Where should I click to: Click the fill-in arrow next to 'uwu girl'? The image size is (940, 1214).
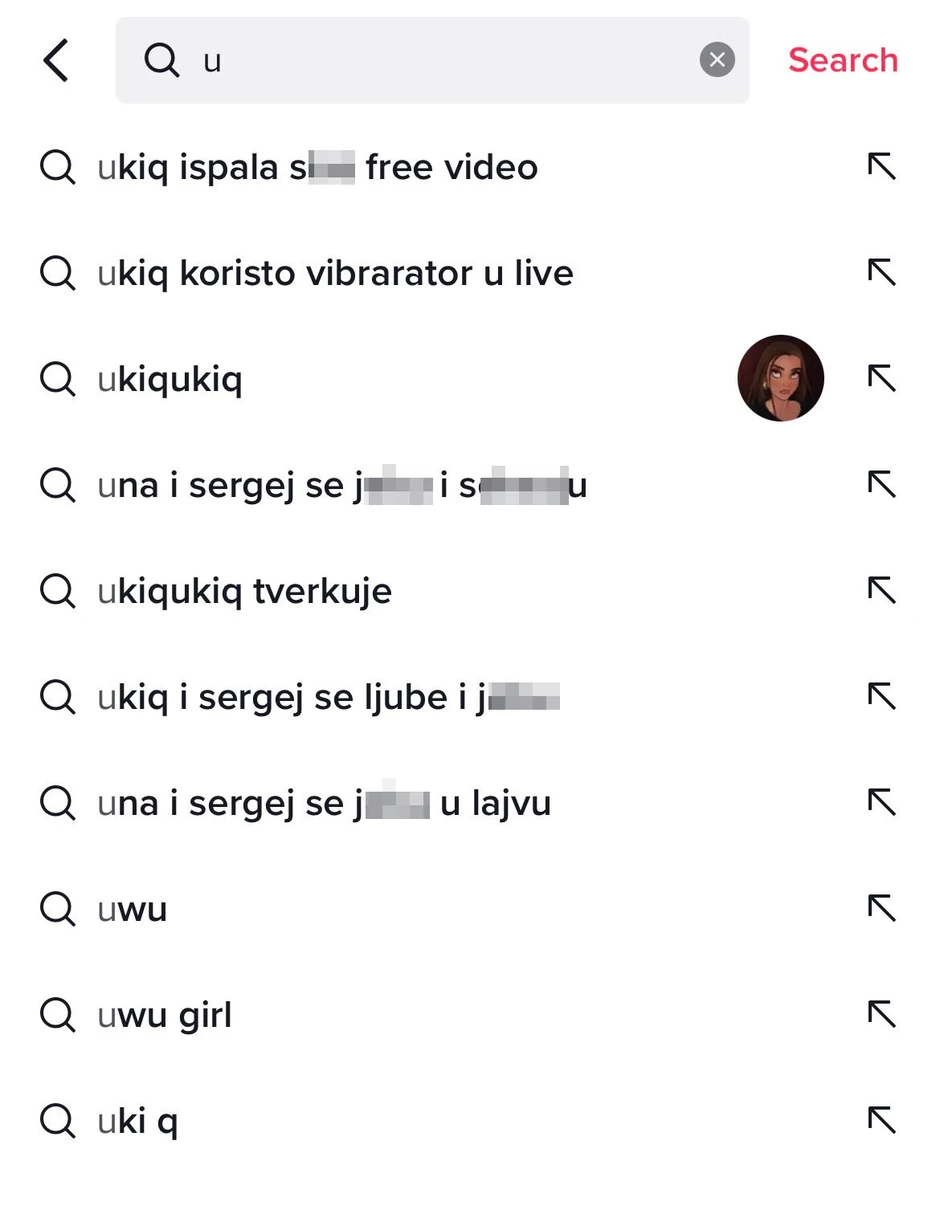tap(881, 1014)
